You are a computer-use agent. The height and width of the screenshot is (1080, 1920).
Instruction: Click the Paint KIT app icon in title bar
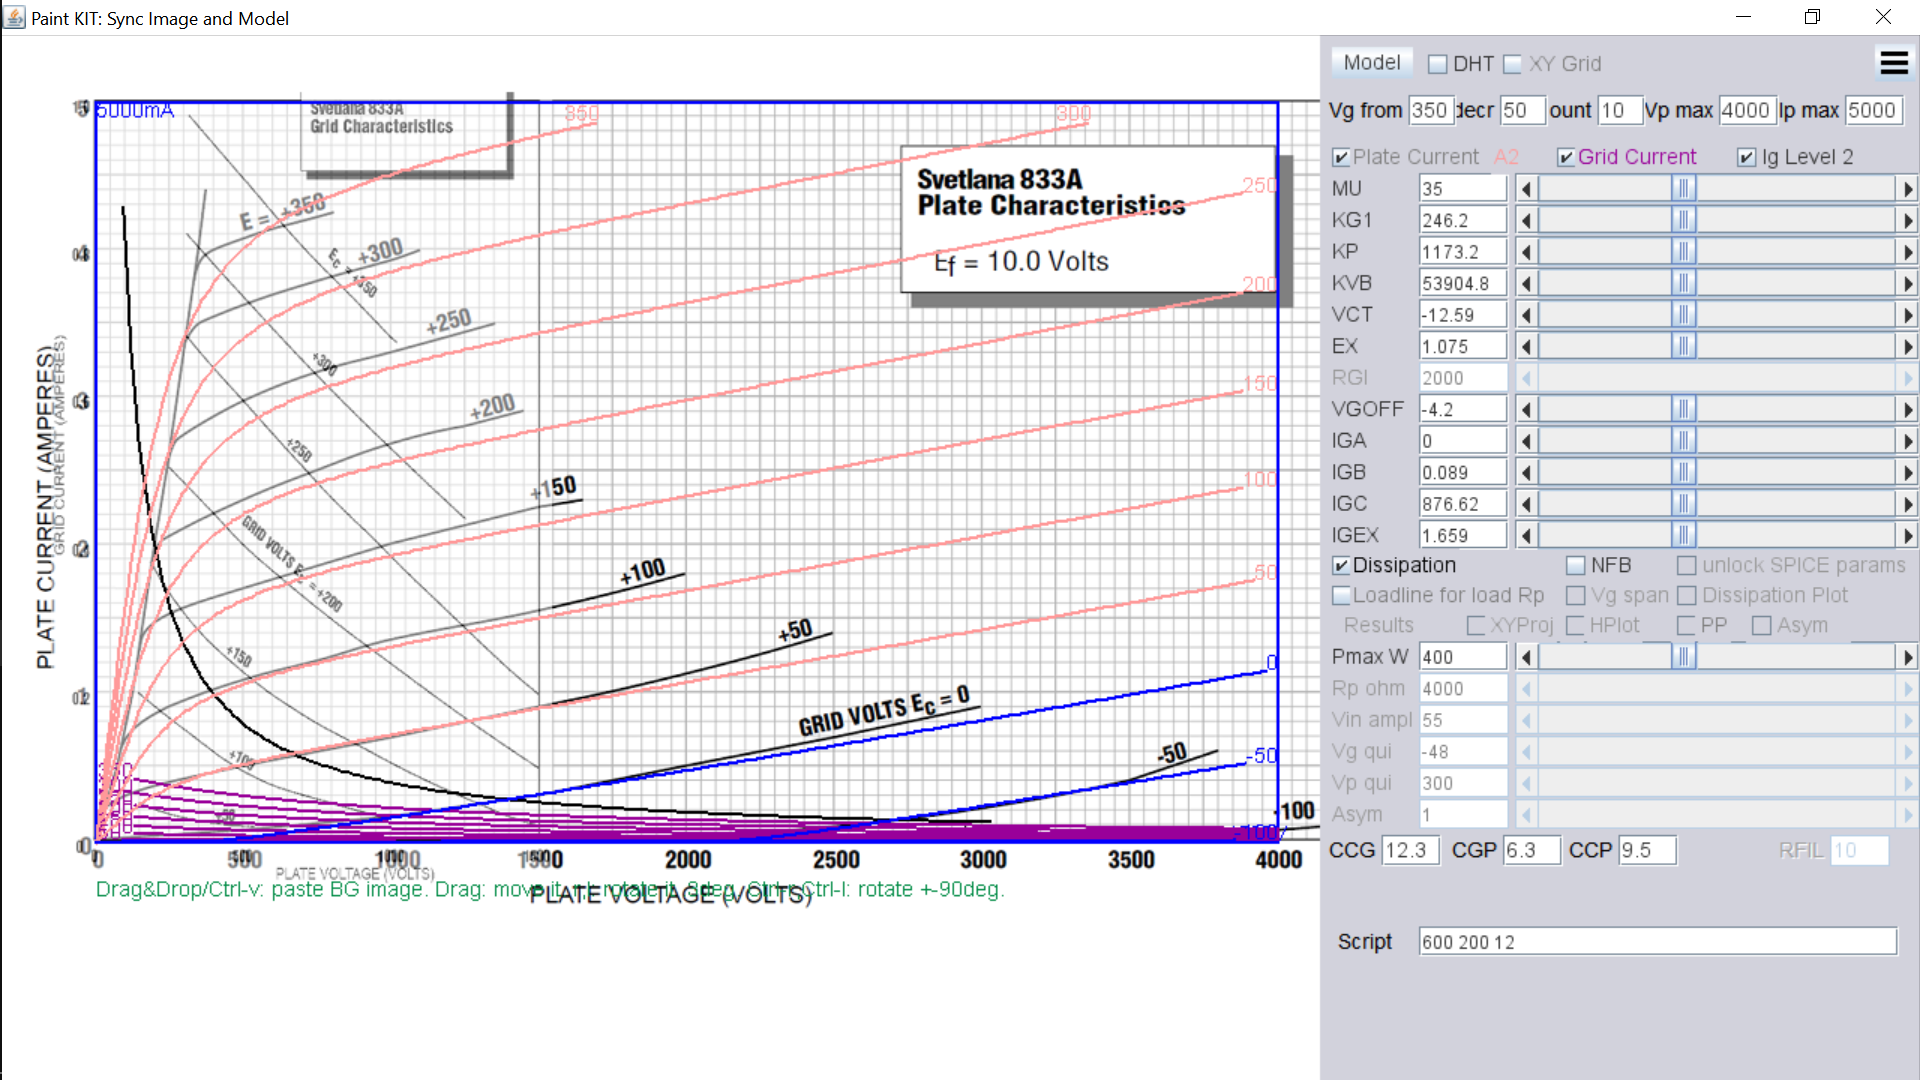click(14, 18)
